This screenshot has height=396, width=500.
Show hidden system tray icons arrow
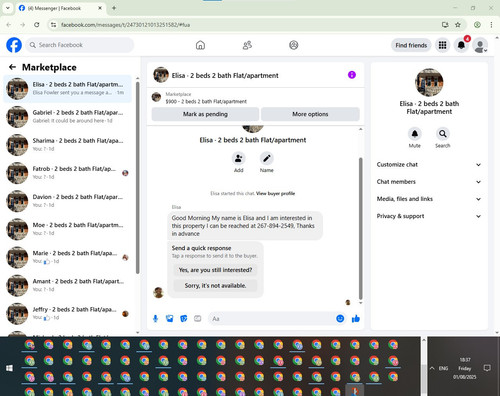point(432,368)
